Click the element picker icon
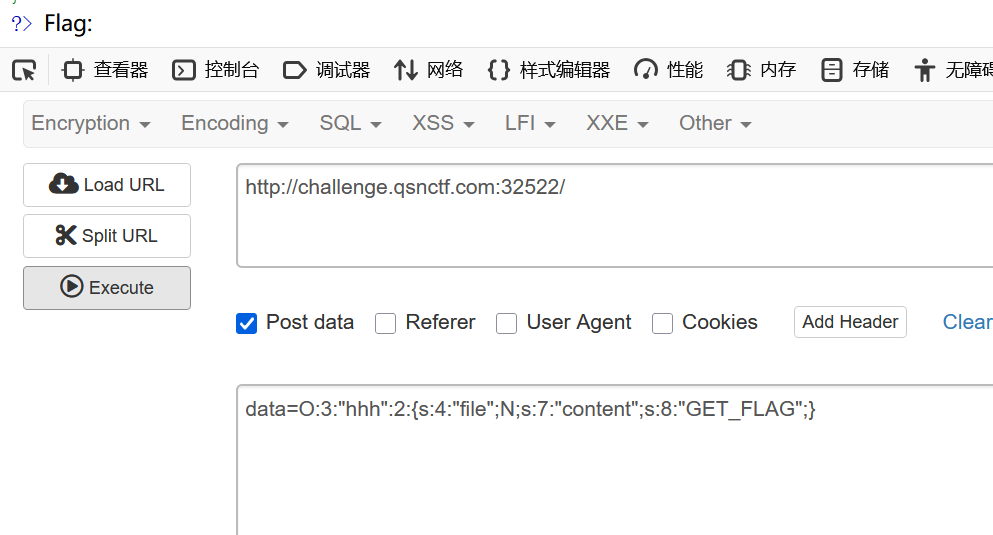Image resolution: width=993 pixels, height=535 pixels. point(24,70)
